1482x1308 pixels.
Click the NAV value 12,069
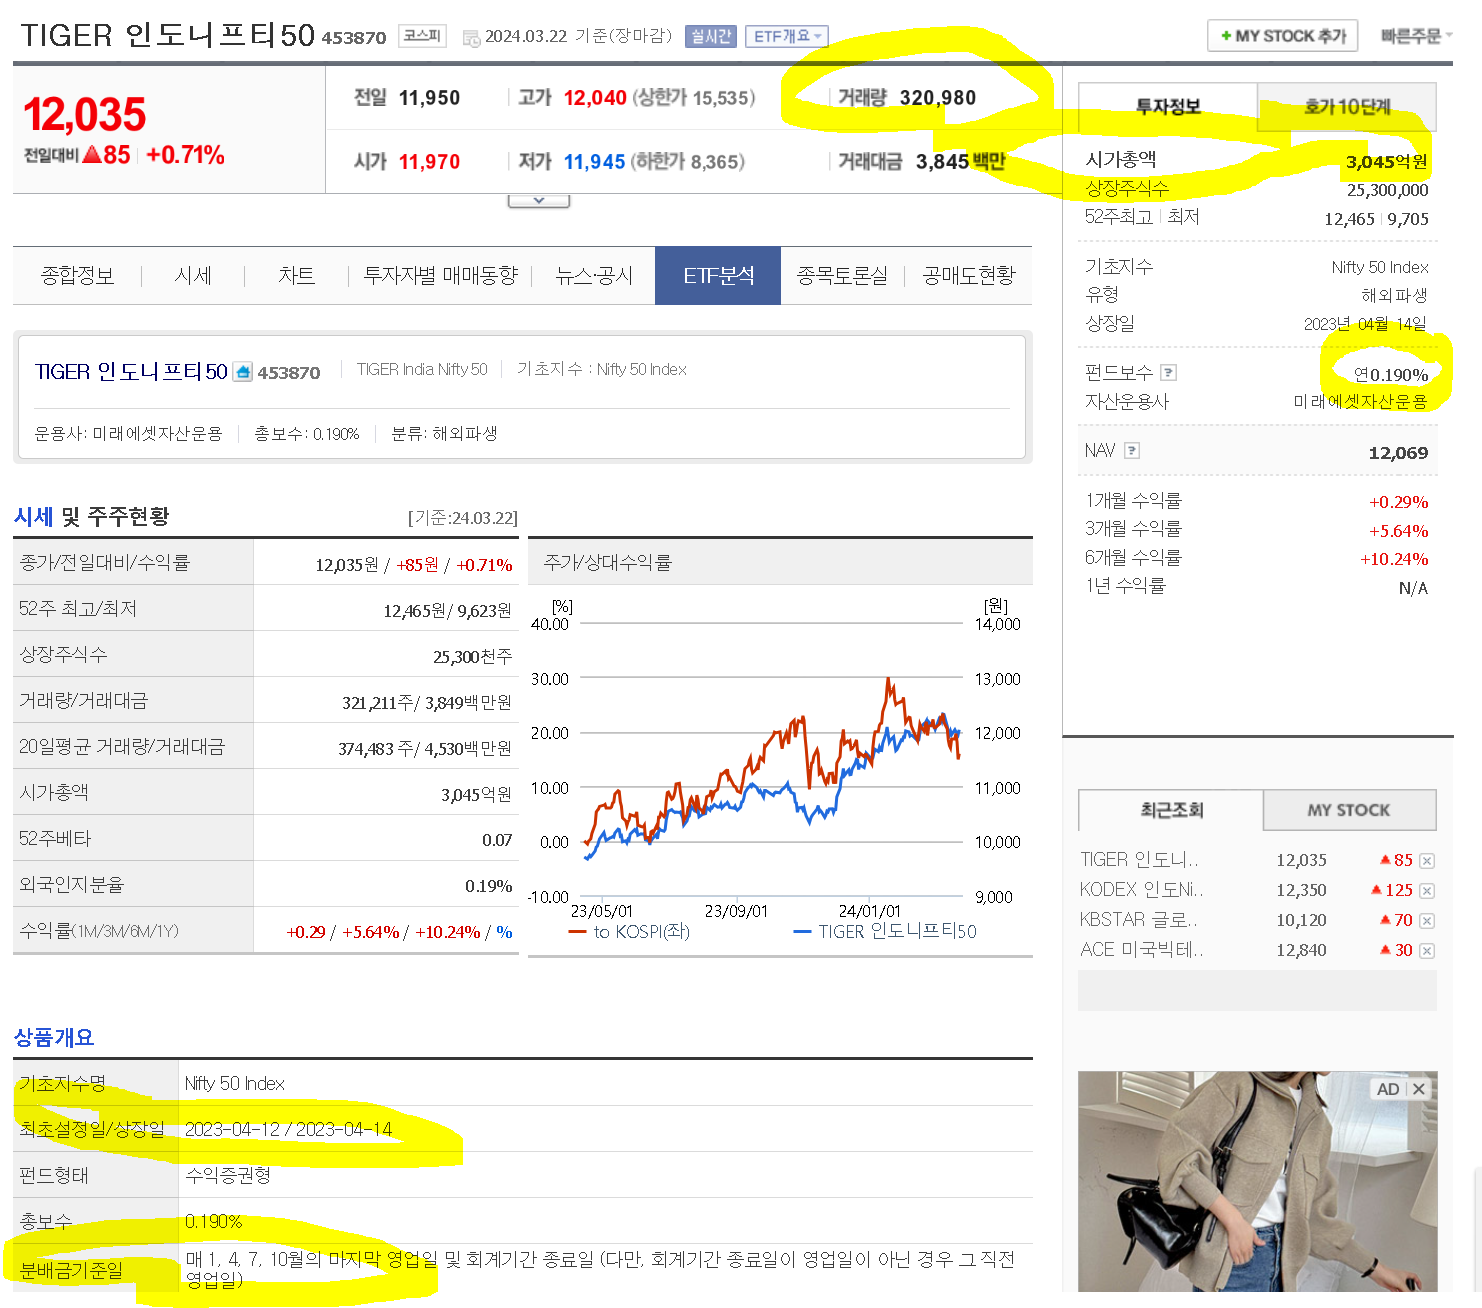[1398, 453]
